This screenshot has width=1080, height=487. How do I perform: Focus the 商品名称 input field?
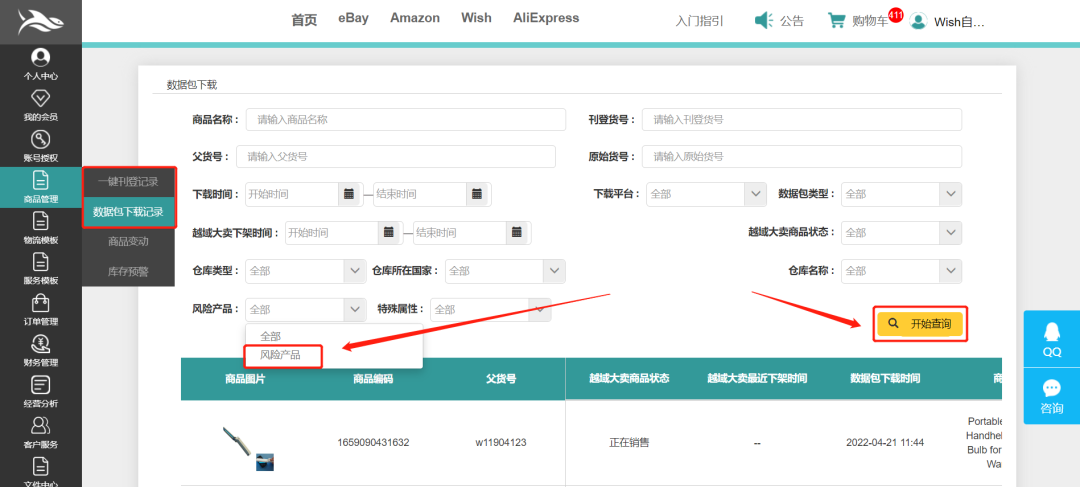(x=406, y=119)
